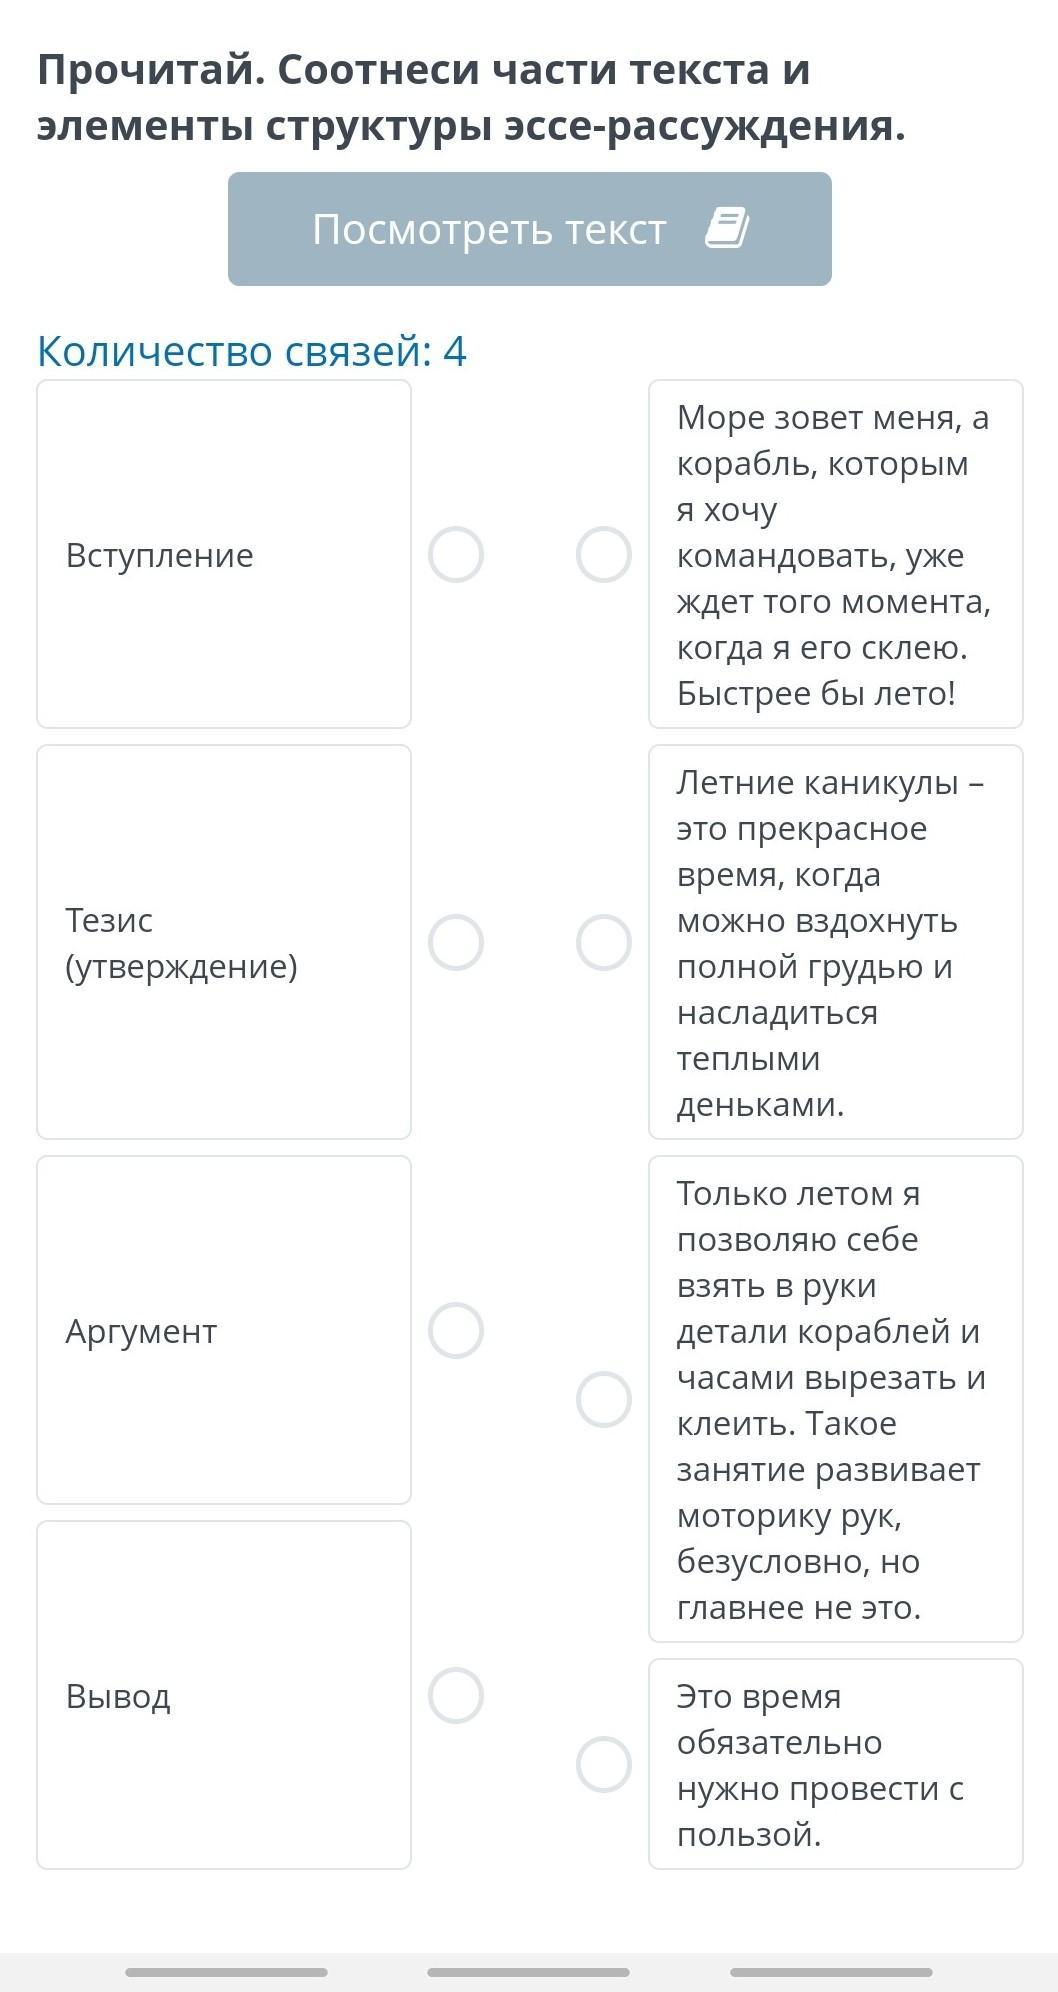The image size is (1058, 1992).
Task: Open the Посмотреть текст button
Action: pos(529,229)
